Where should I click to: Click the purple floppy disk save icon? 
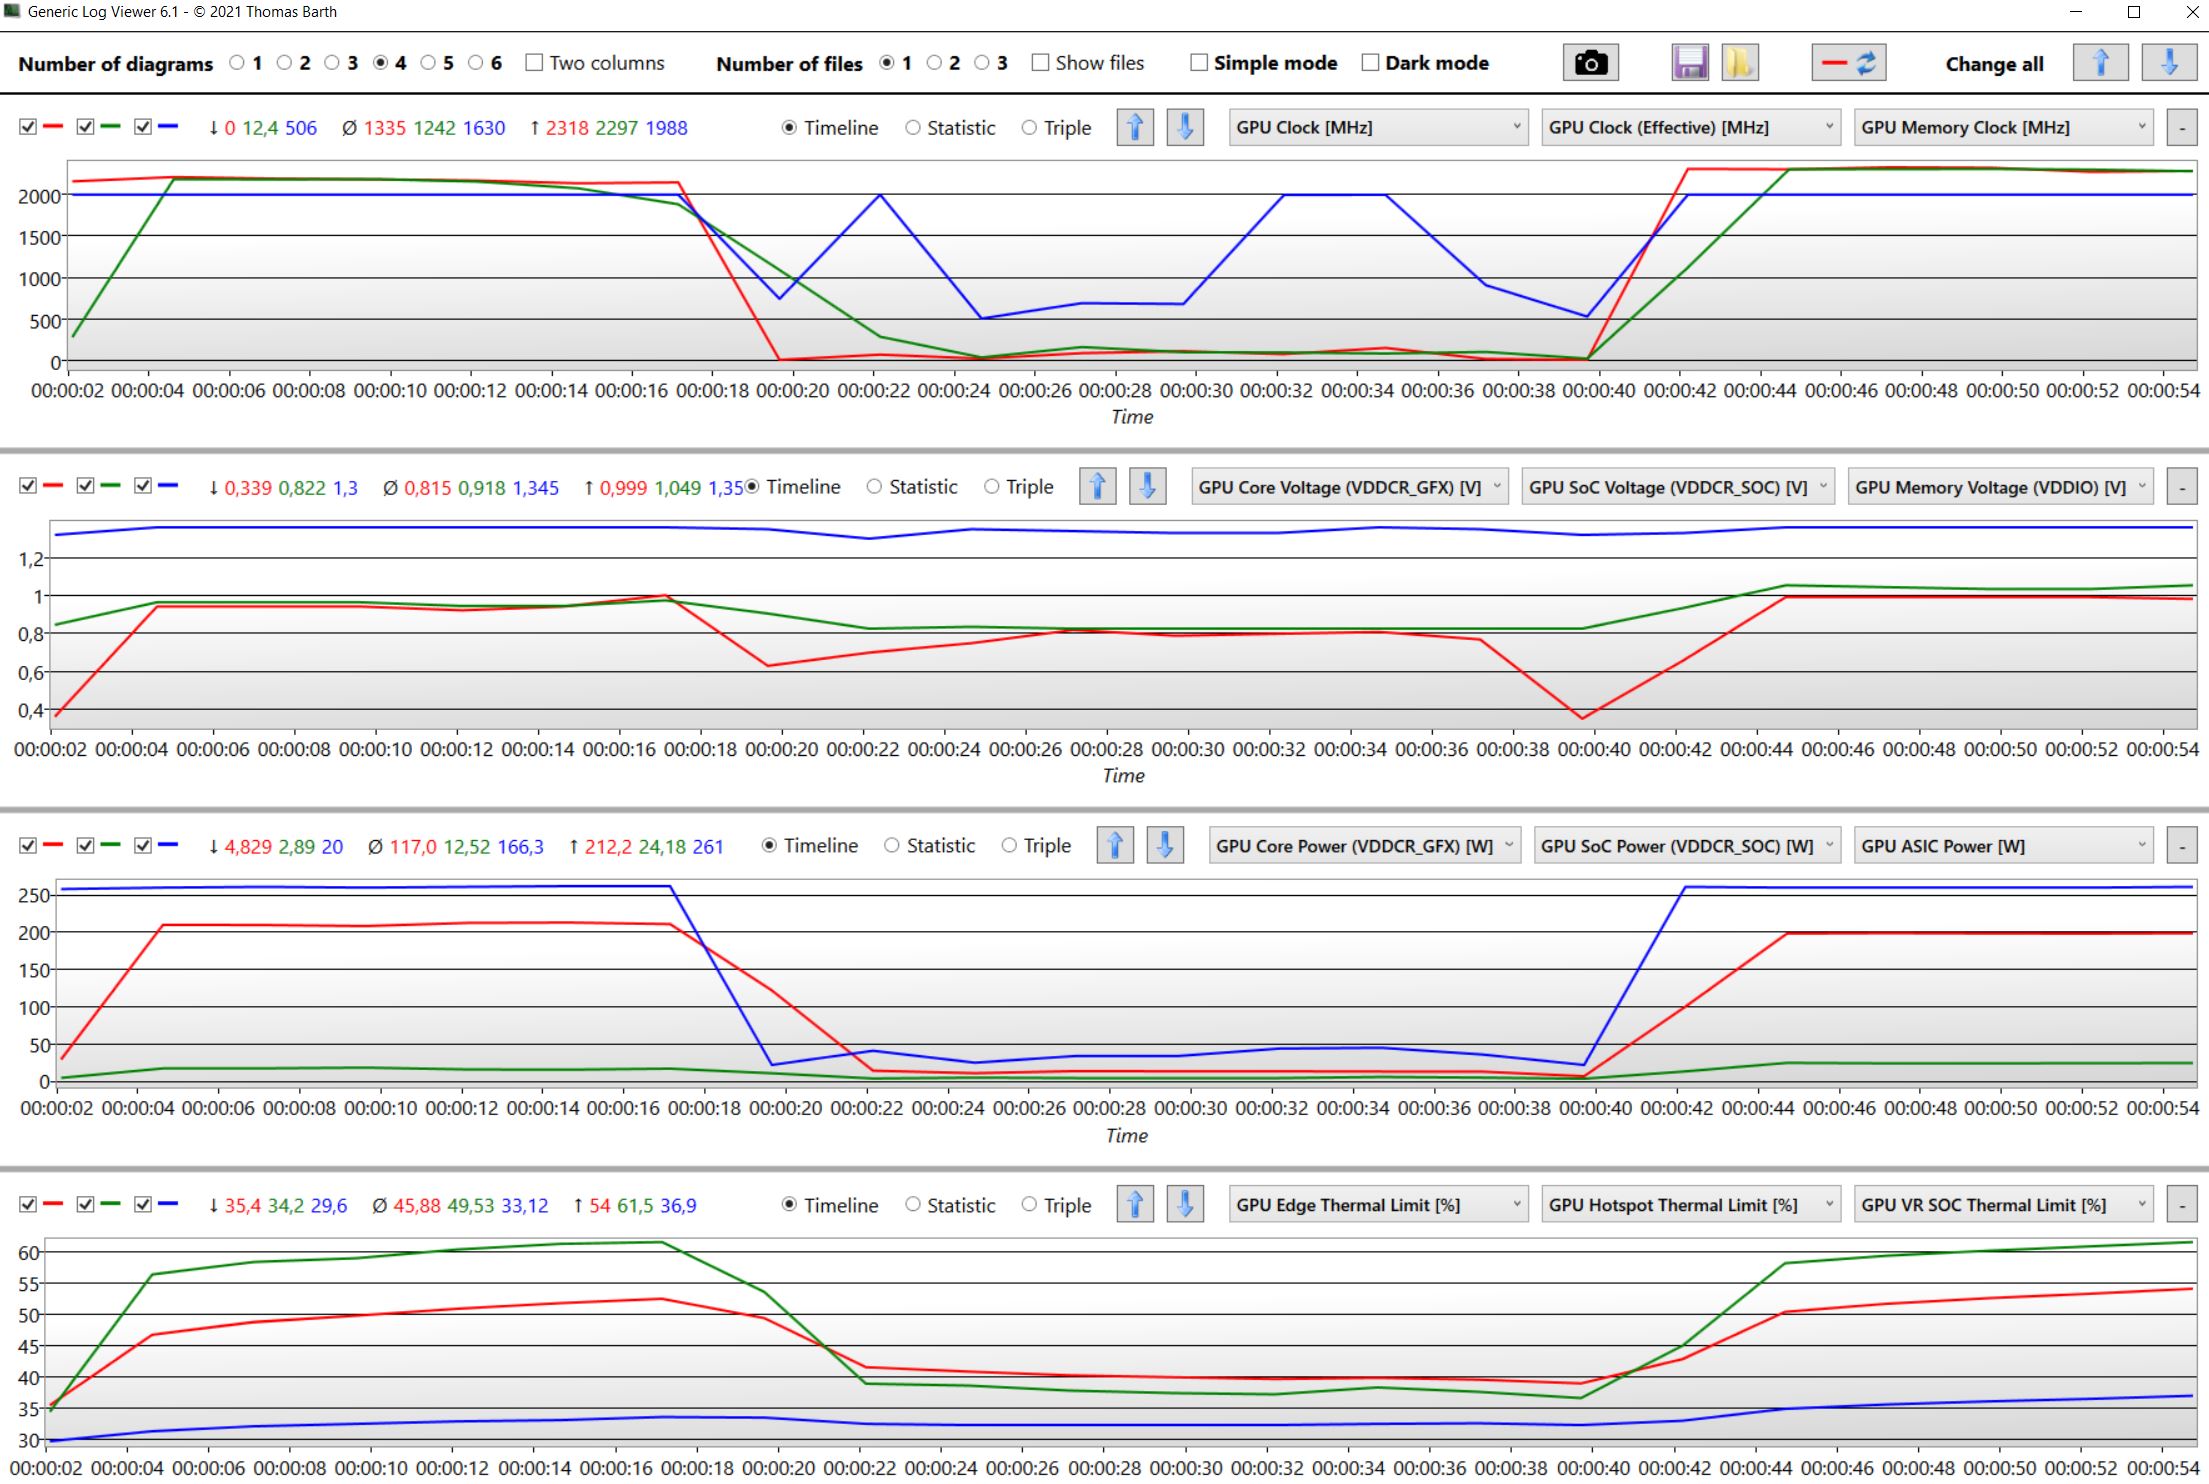pos(1690,63)
